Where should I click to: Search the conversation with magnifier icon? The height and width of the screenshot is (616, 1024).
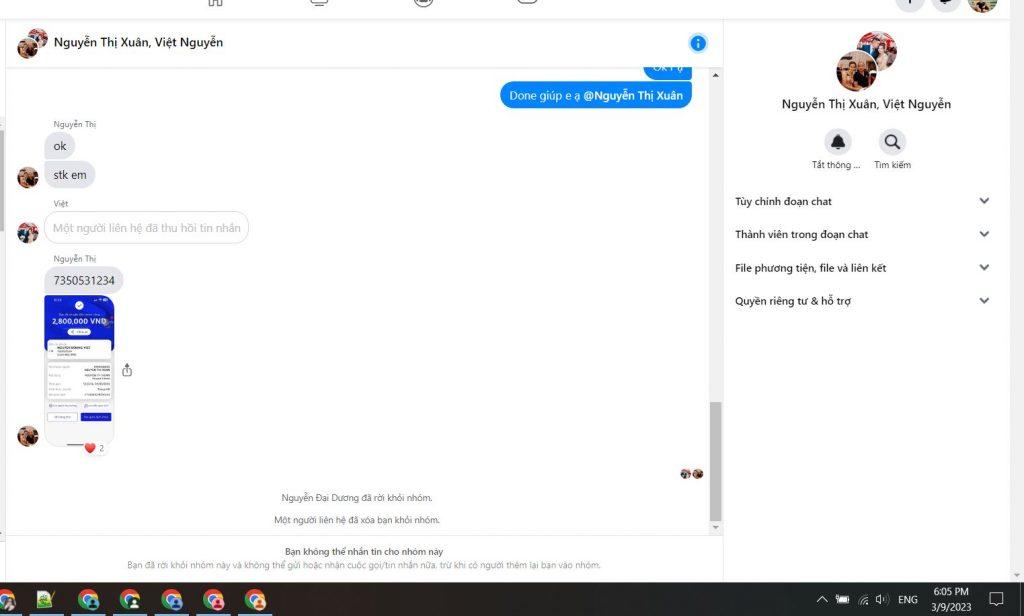[x=892, y=142]
